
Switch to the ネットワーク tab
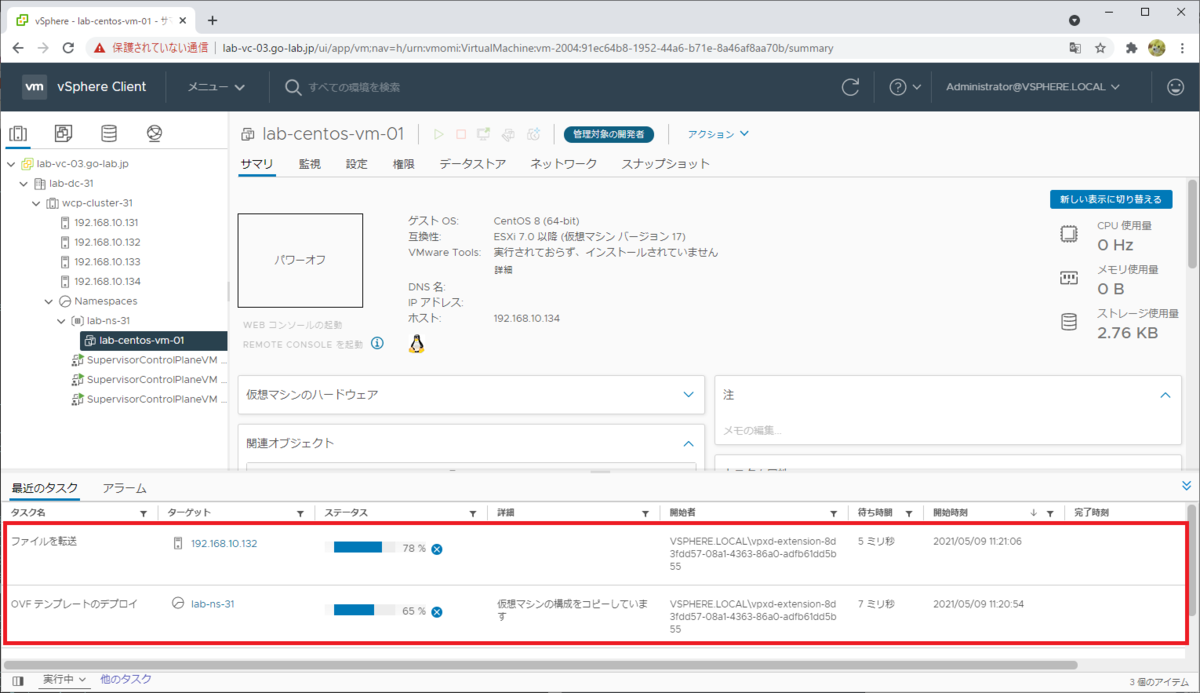pos(564,164)
